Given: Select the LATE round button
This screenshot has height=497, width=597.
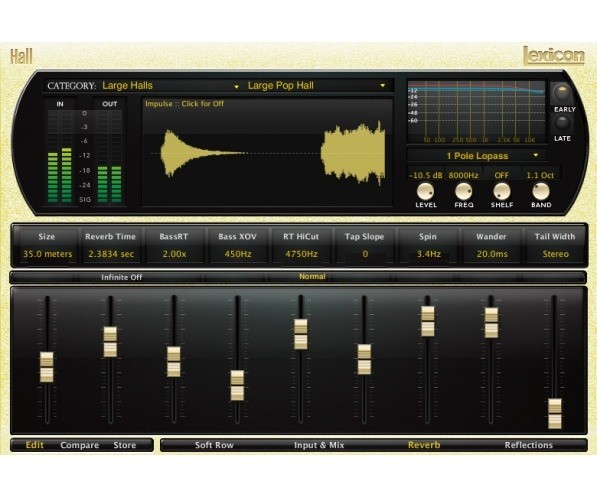Looking at the screenshot, I should (x=562, y=123).
